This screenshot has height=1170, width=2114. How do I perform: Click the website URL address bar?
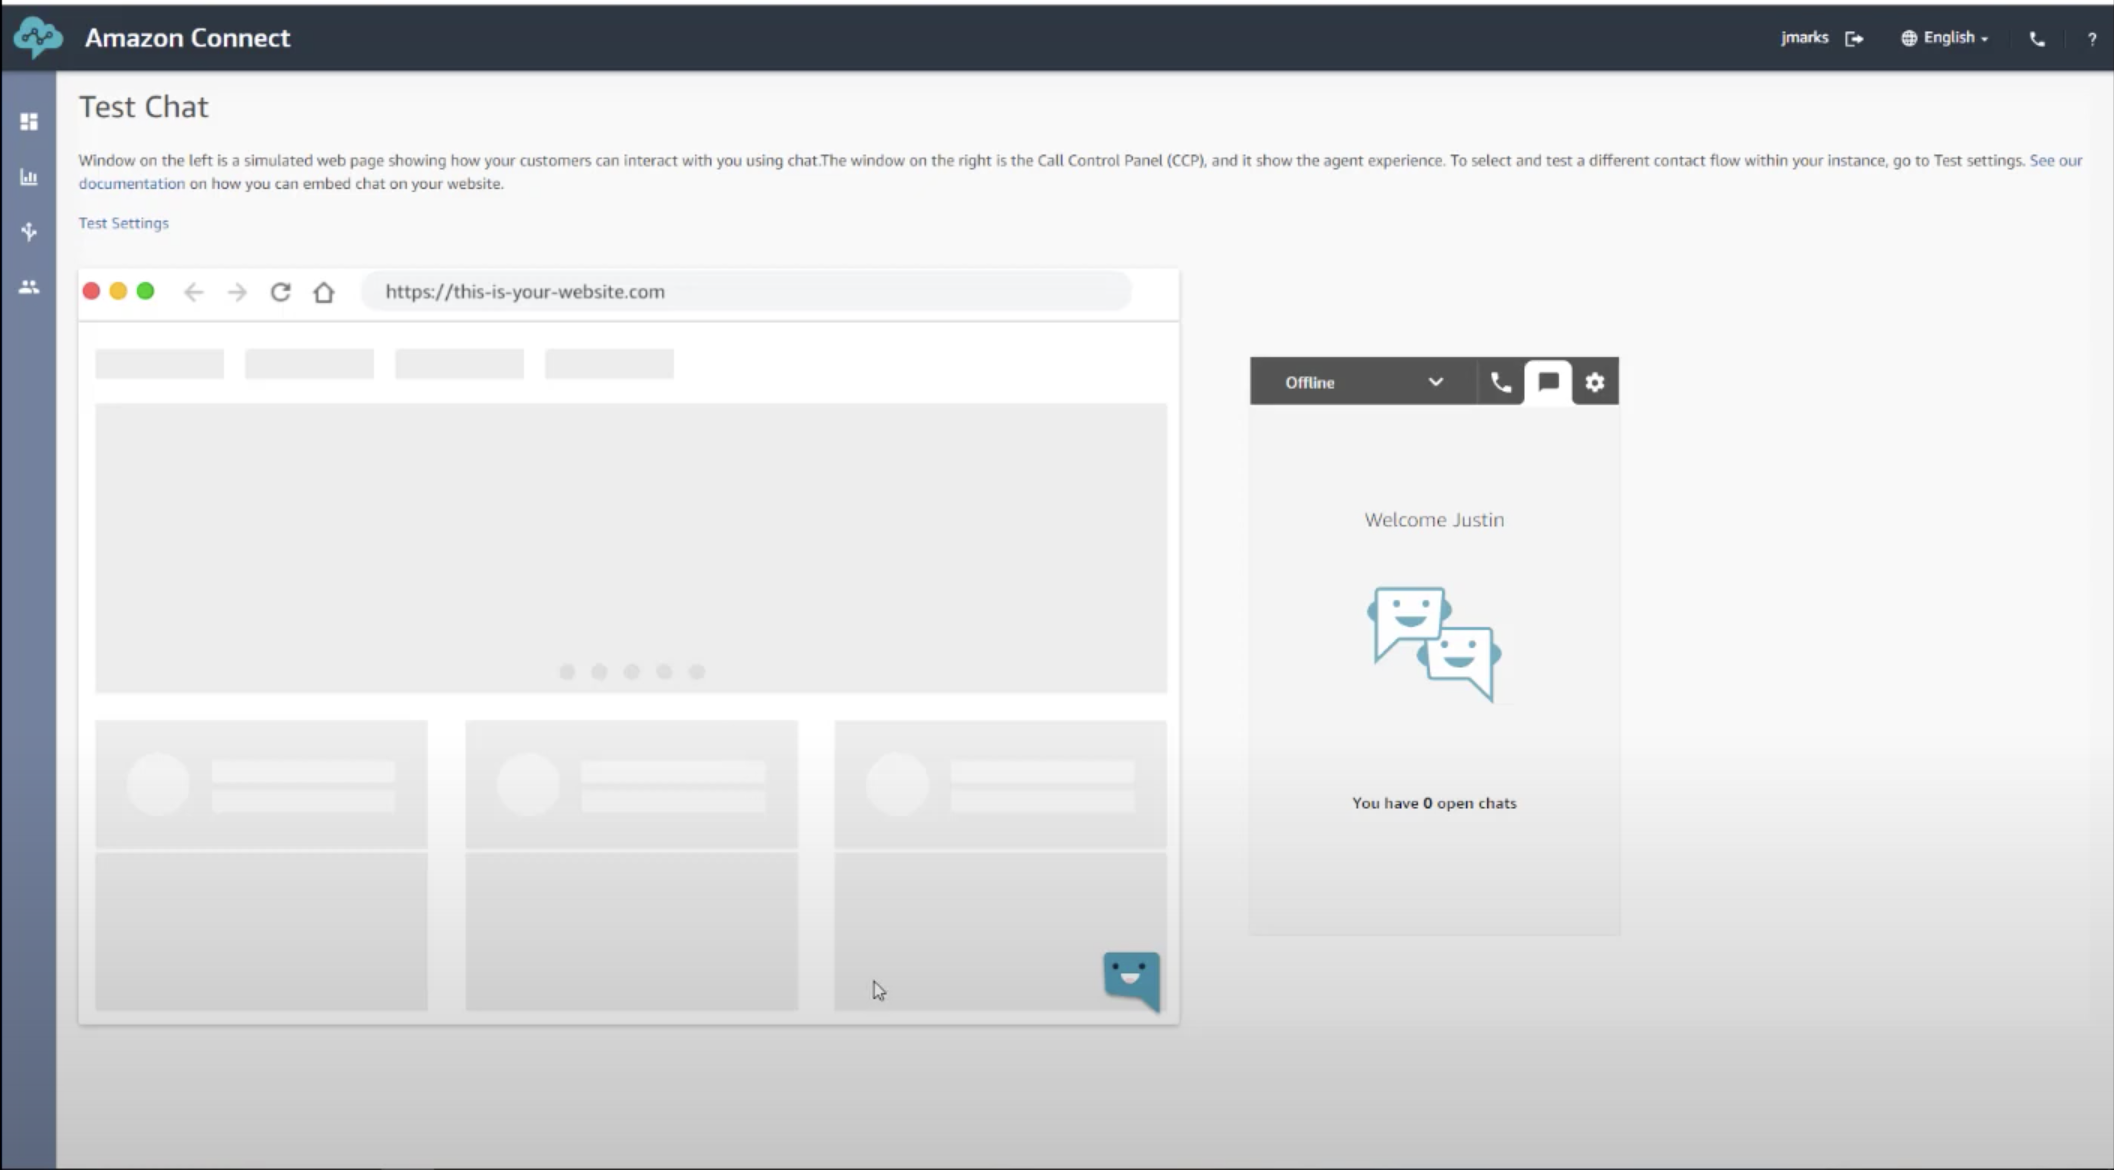(x=746, y=291)
